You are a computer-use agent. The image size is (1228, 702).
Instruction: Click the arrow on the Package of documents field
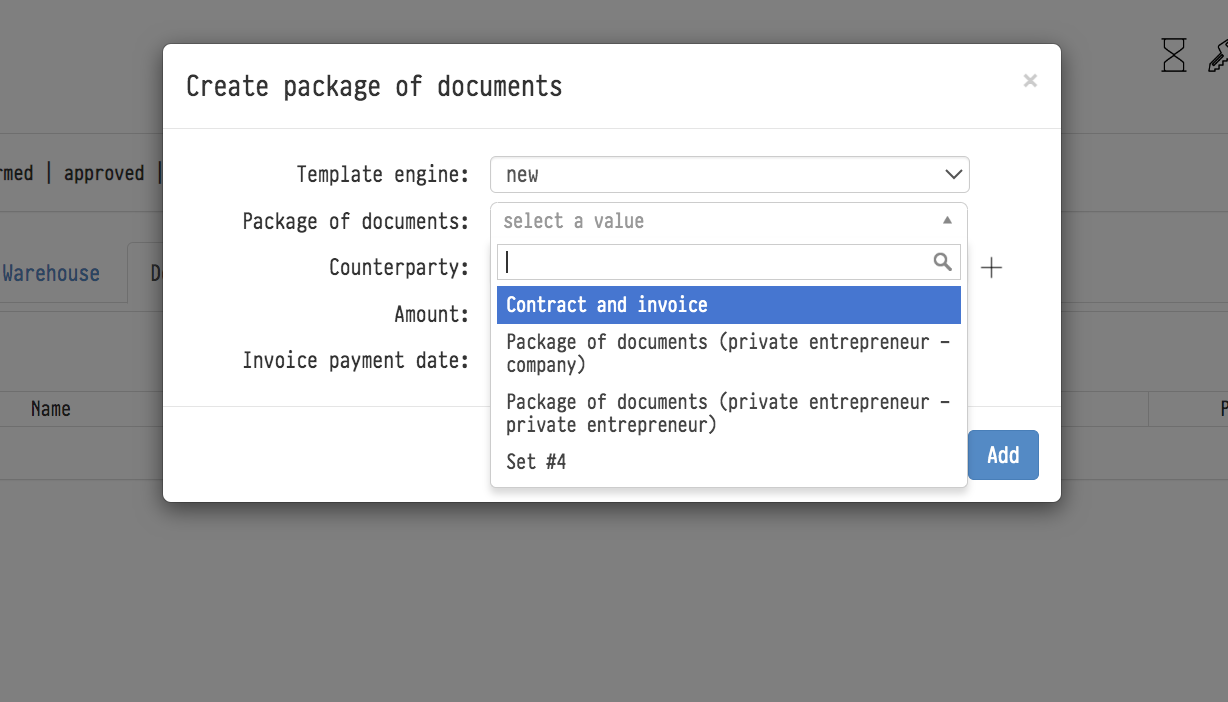tap(947, 221)
